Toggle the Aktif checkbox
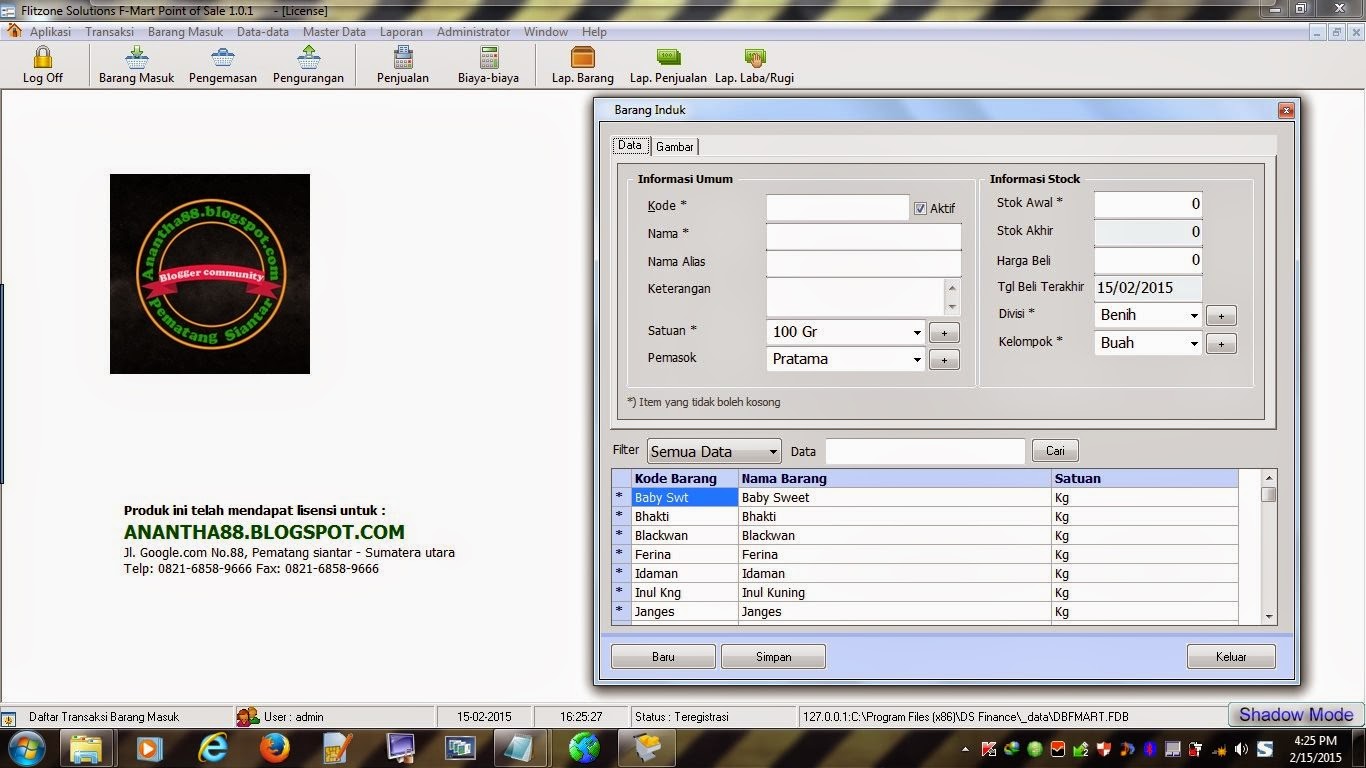This screenshot has height=768, width=1366. [920, 208]
